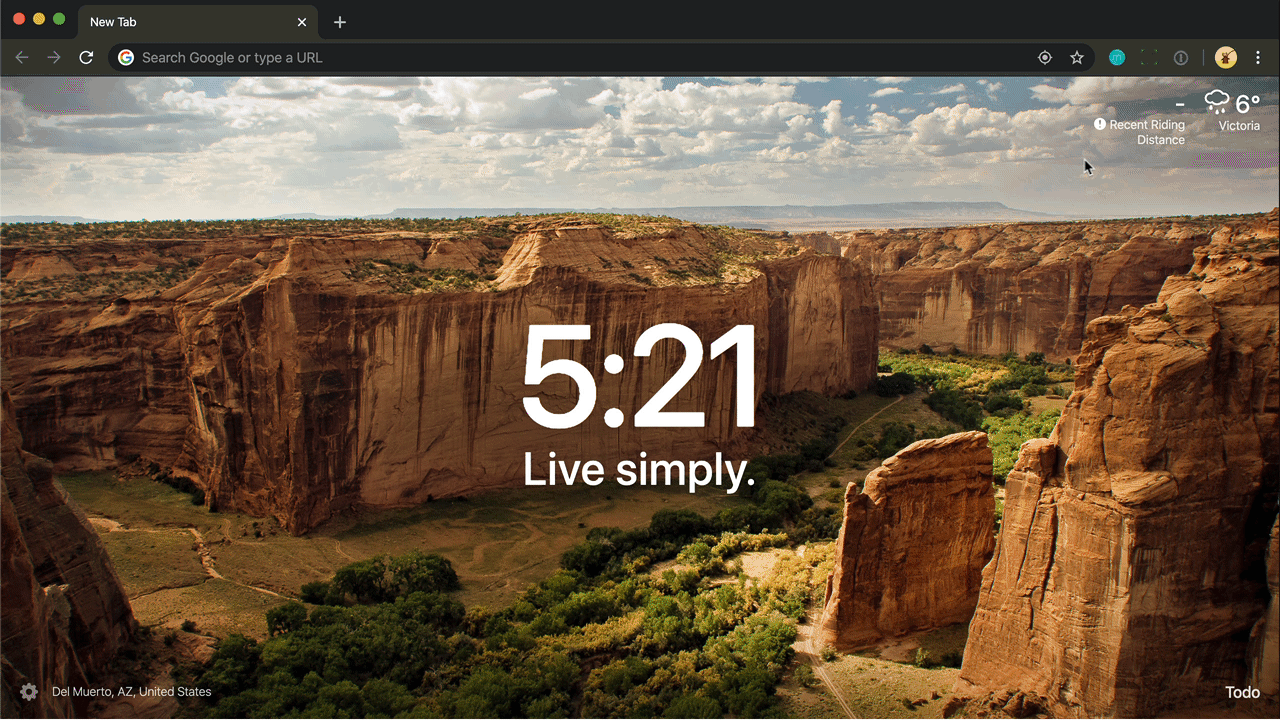Click the gray circular info extension icon
1280x720 pixels.
1181,58
